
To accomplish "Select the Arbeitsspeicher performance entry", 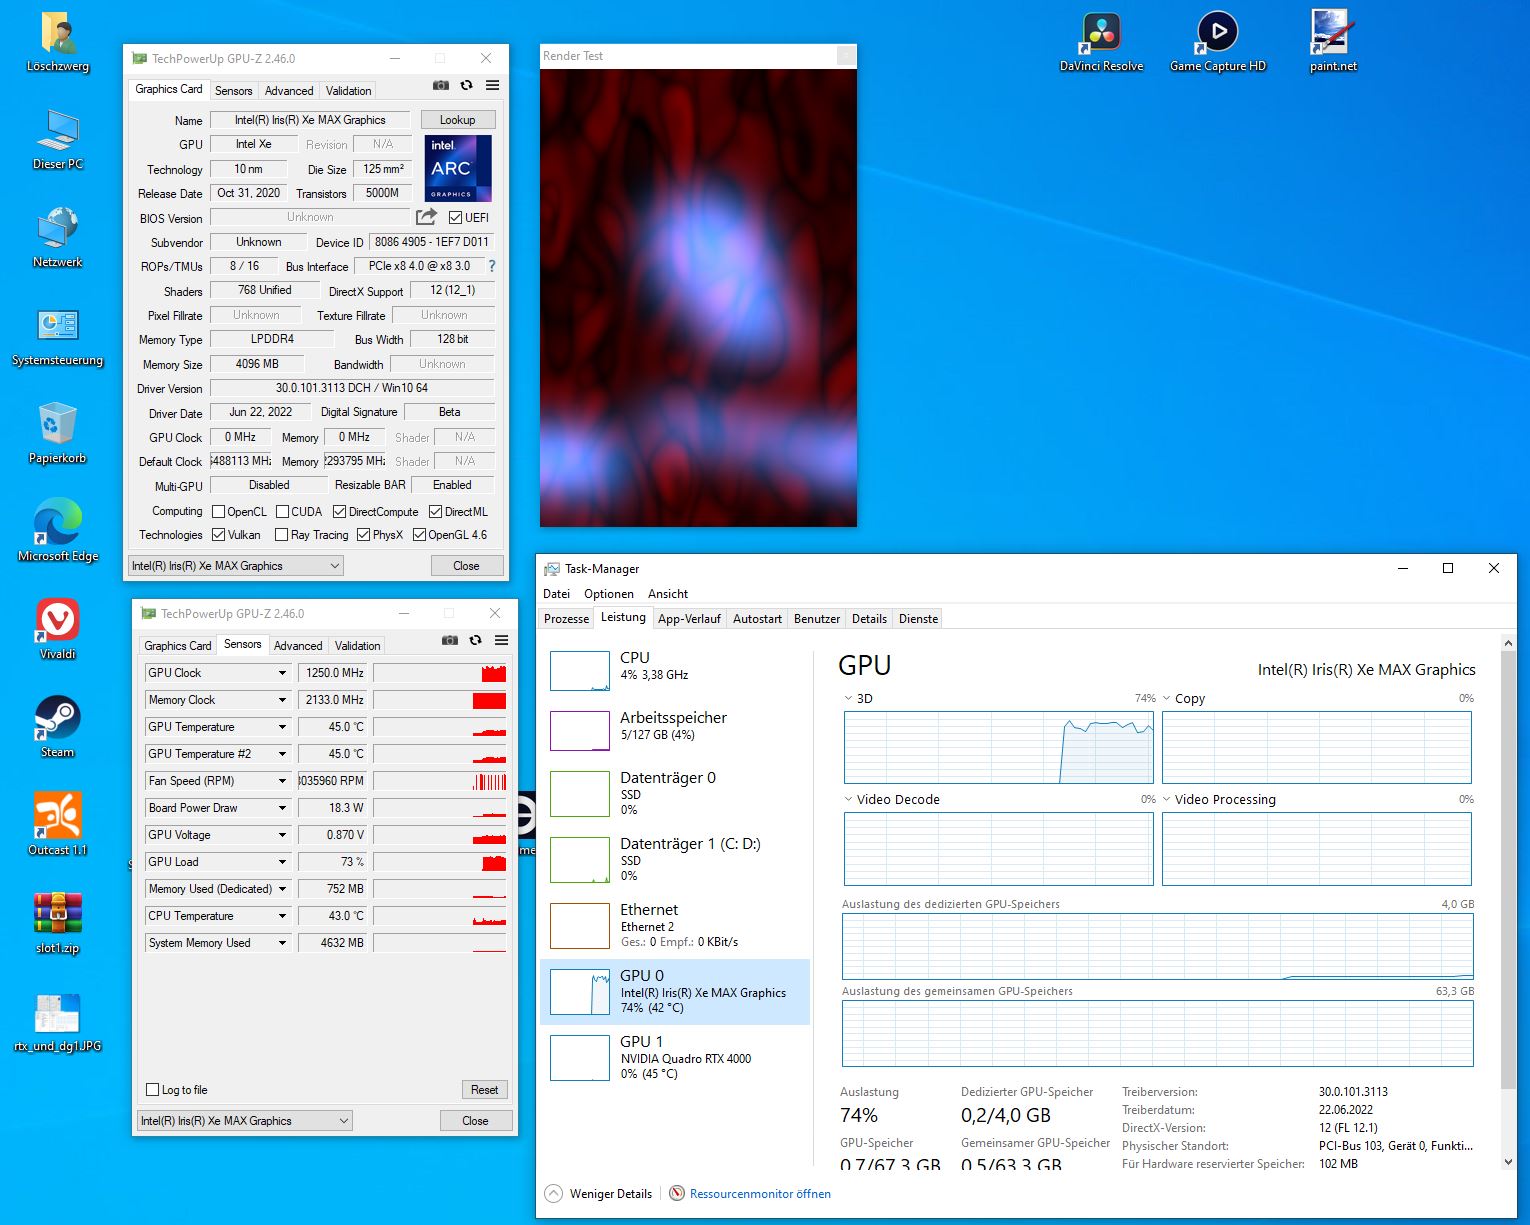I will (675, 731).
